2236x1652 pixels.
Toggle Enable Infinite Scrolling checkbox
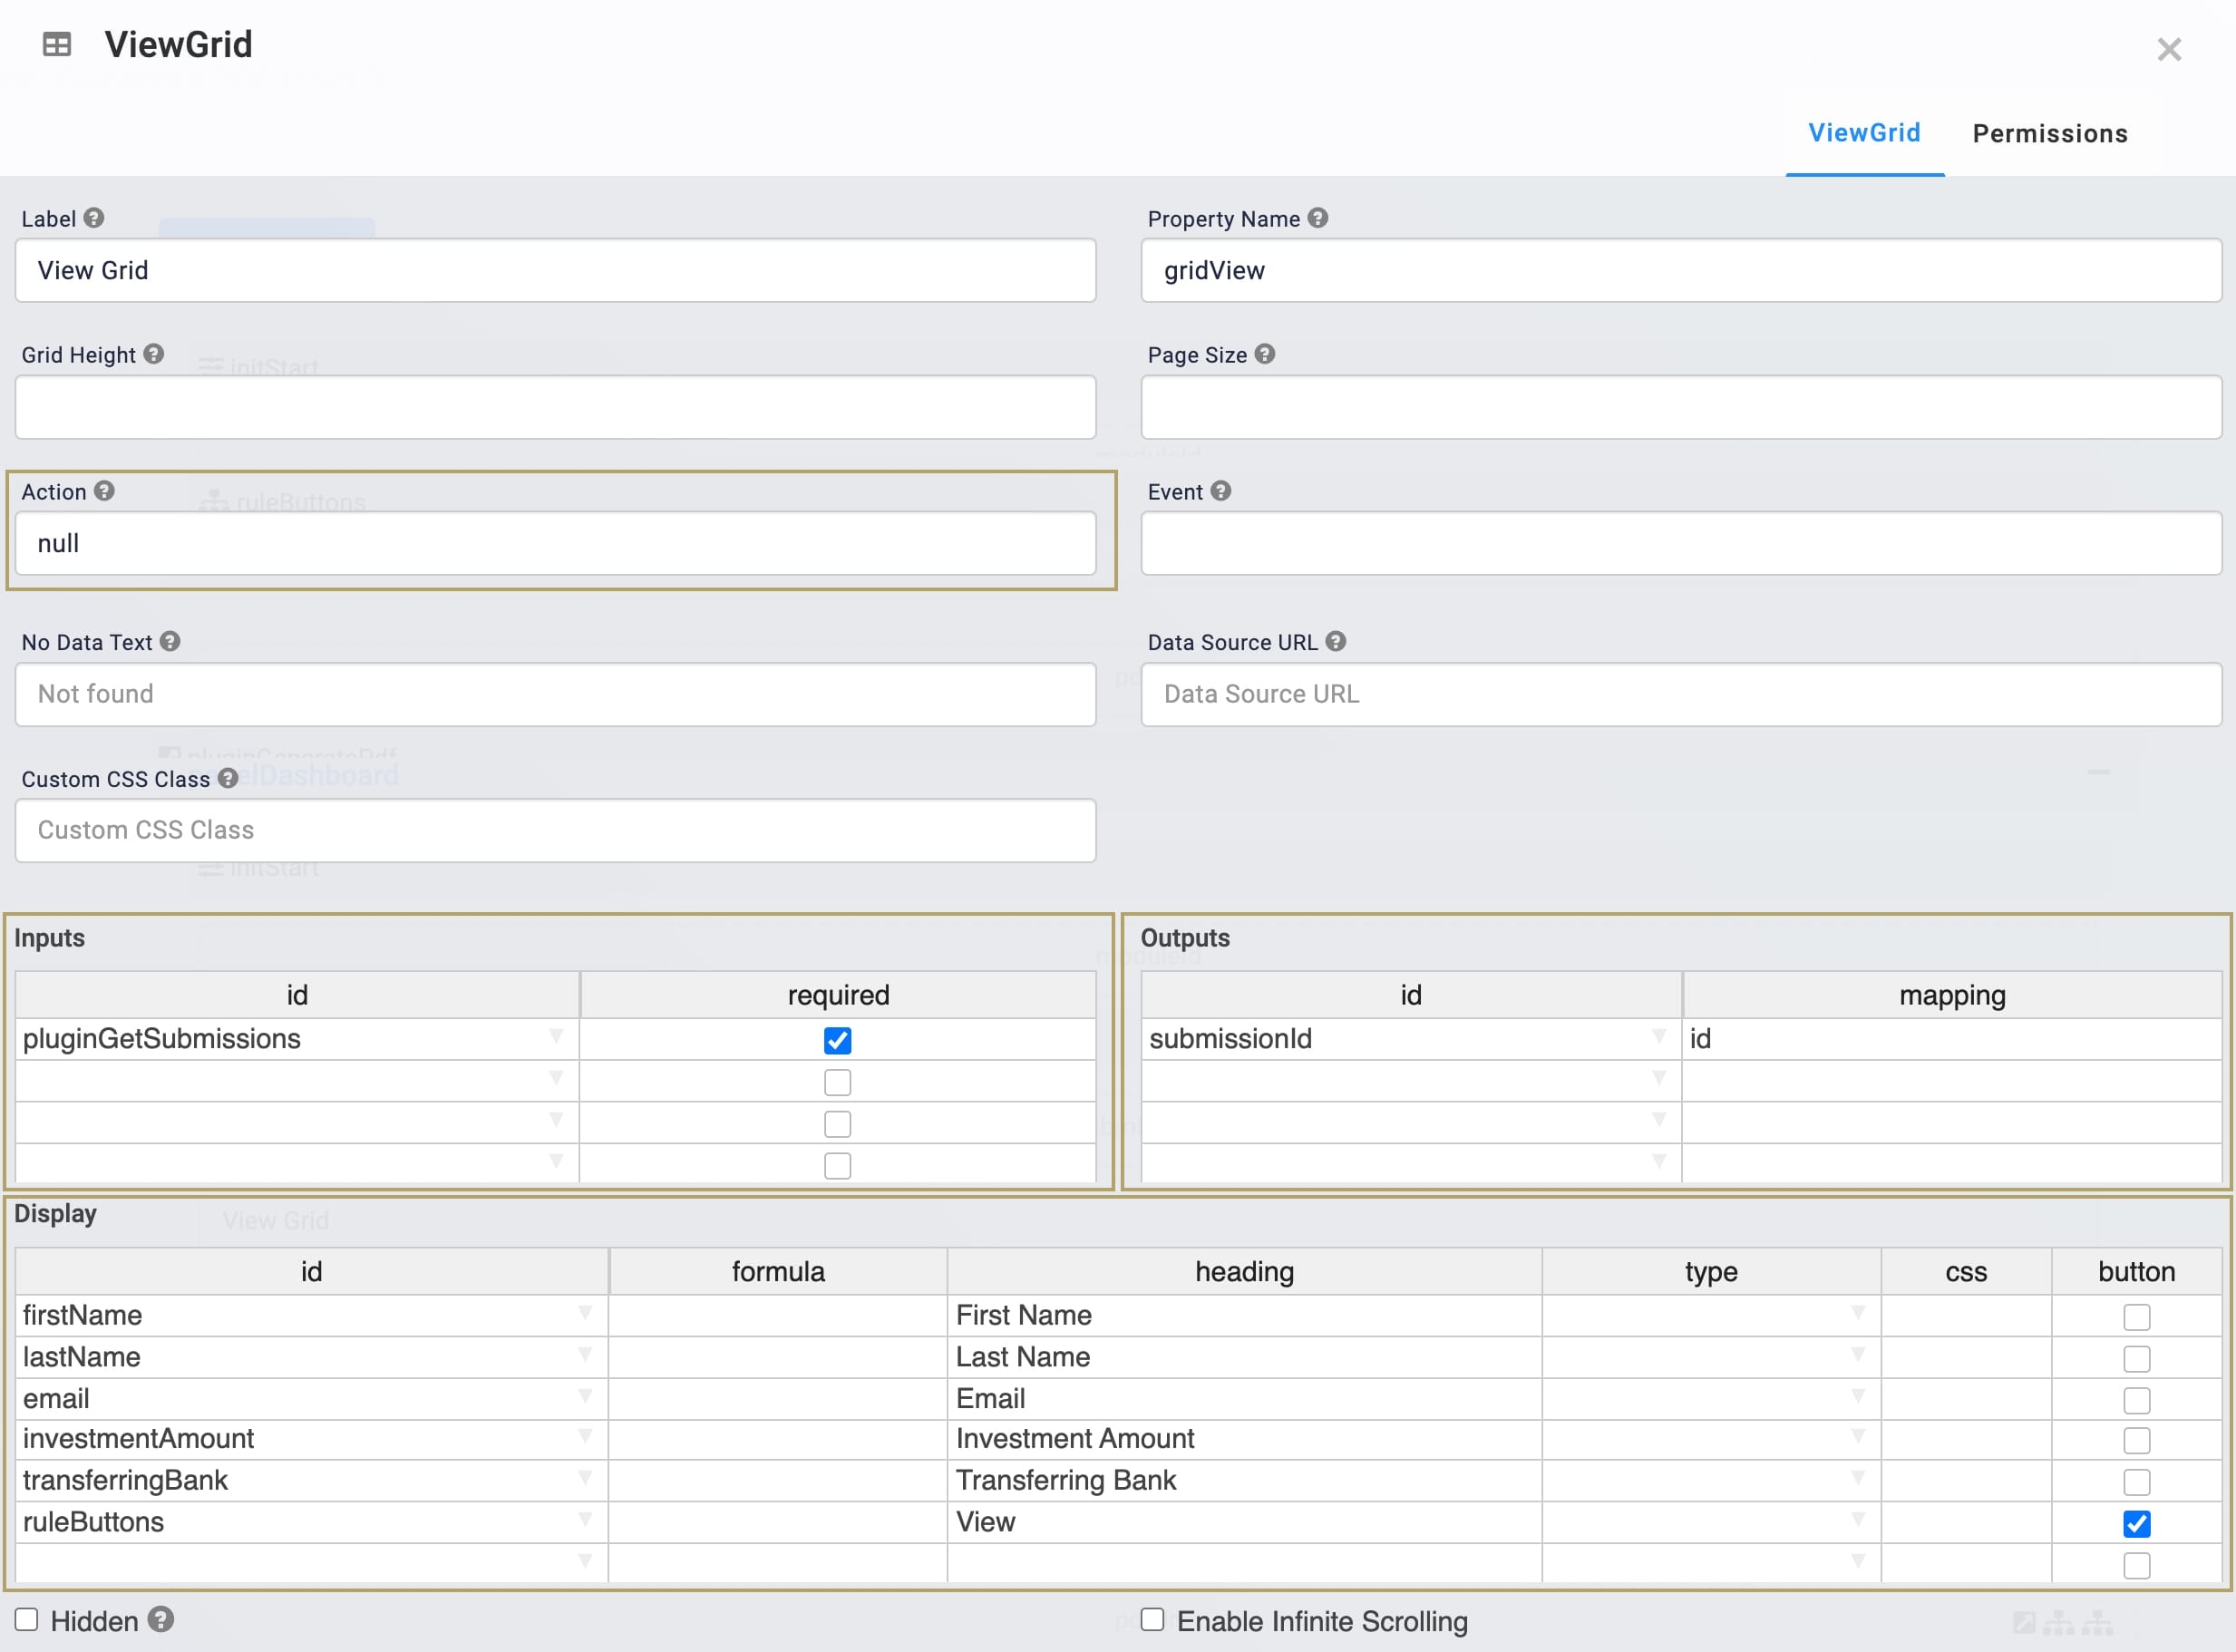coord(1152,1619)
